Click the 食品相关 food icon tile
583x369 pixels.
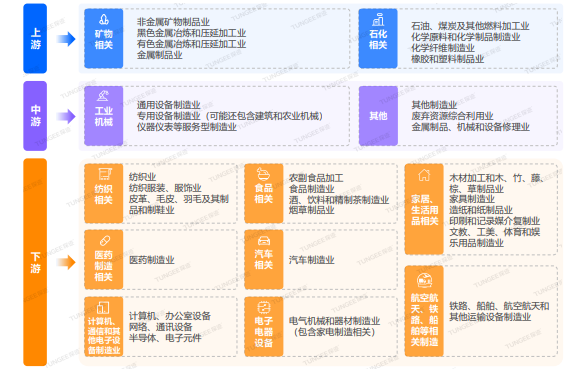(x=264, y=193)
